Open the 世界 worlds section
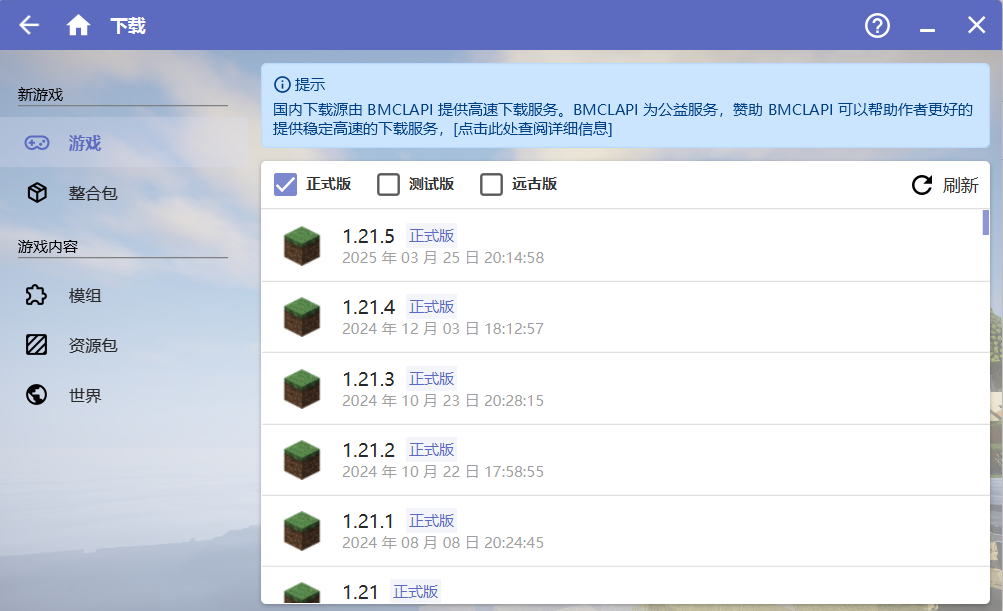The image size is (1003, 611). point(124,395)
